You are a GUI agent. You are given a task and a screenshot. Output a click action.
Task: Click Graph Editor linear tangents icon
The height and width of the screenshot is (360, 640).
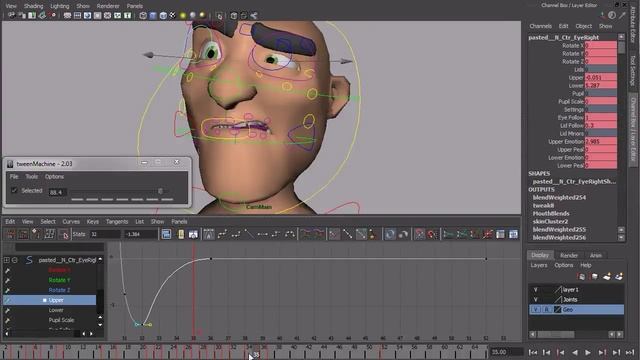(x=249, y=234)
